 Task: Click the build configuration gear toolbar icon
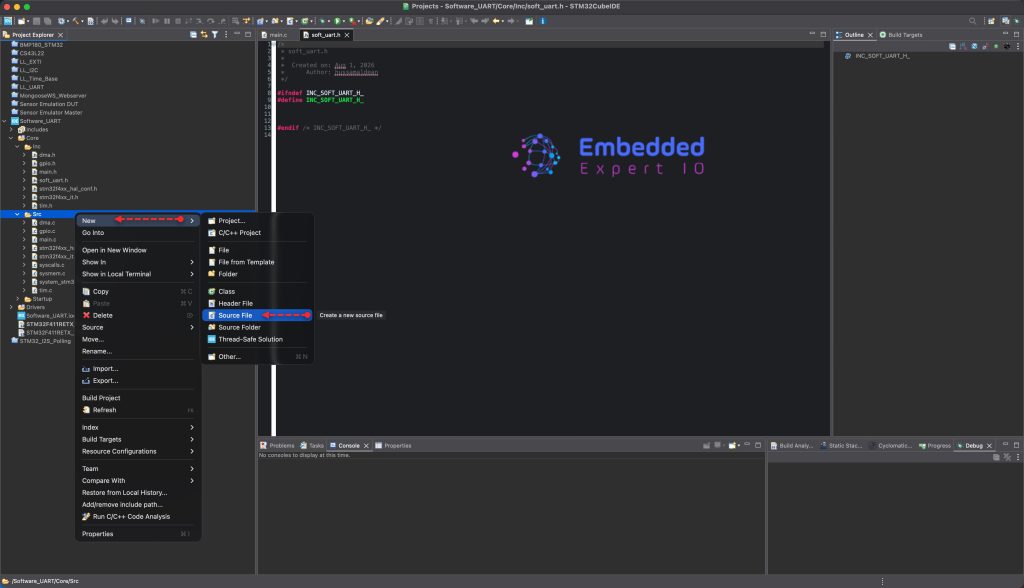61,21
